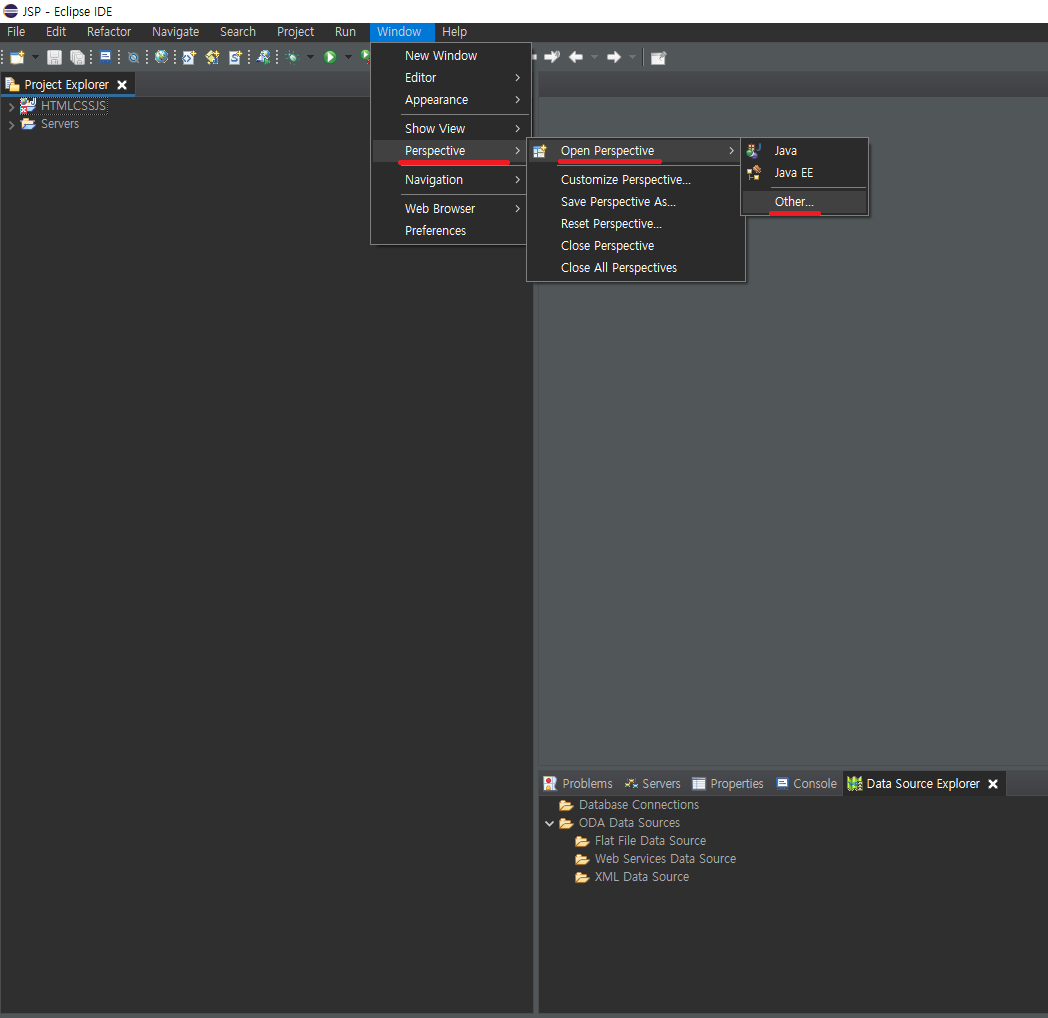This screenshot has height=1018, width=1048.
Task: Click the new S file icon
Action: [235, 57]
